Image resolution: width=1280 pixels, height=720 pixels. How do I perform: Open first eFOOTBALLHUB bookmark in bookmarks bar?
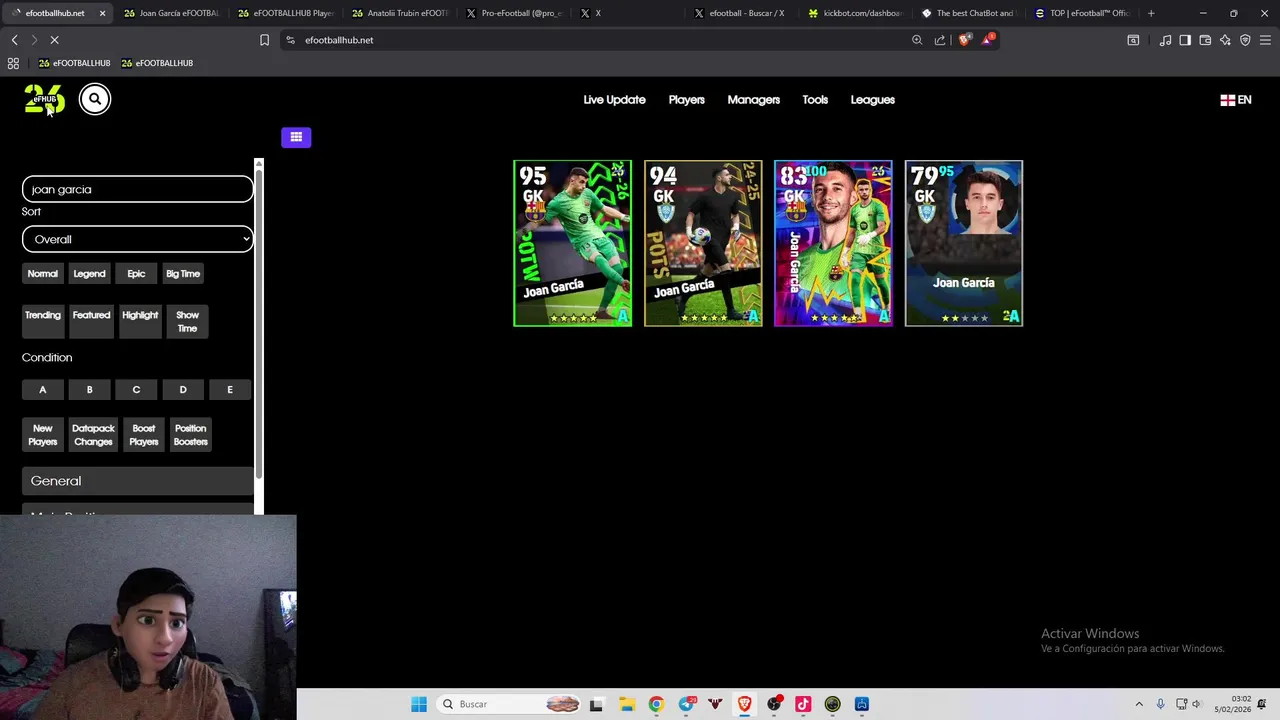point(74,63)
